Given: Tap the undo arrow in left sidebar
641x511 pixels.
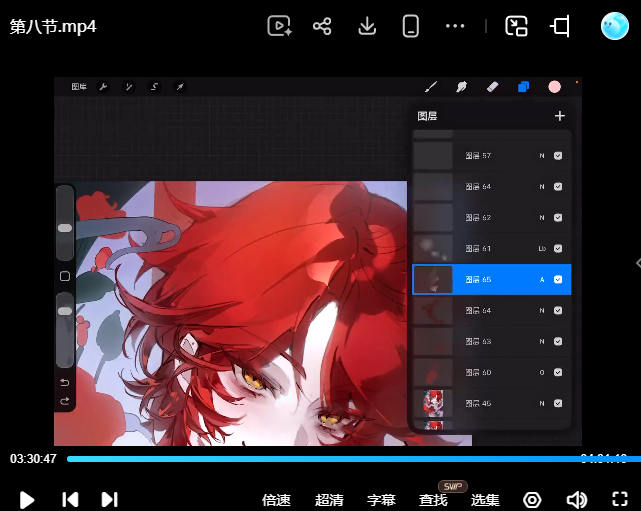Looking at the screenshot, I should 65,382.
